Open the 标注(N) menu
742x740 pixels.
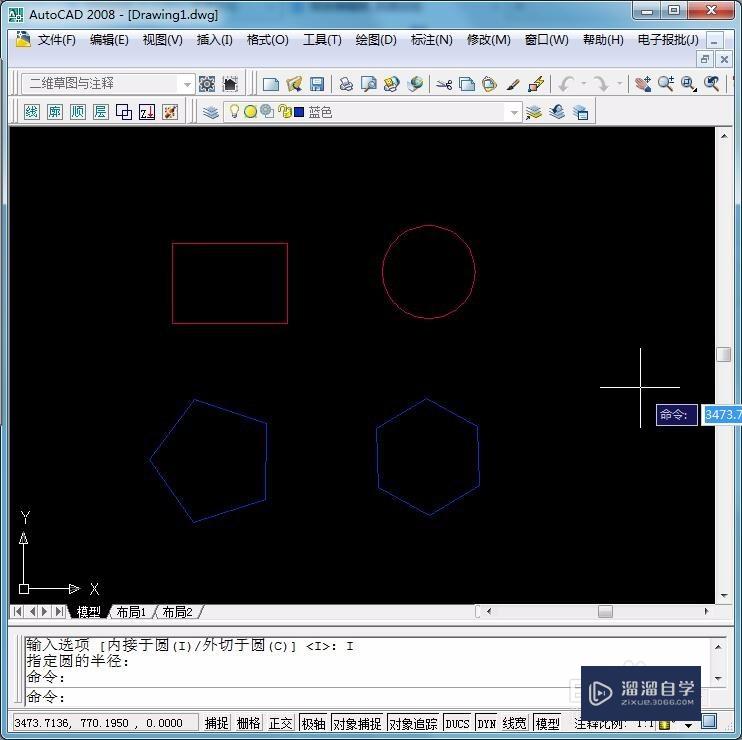coord(432,40)
